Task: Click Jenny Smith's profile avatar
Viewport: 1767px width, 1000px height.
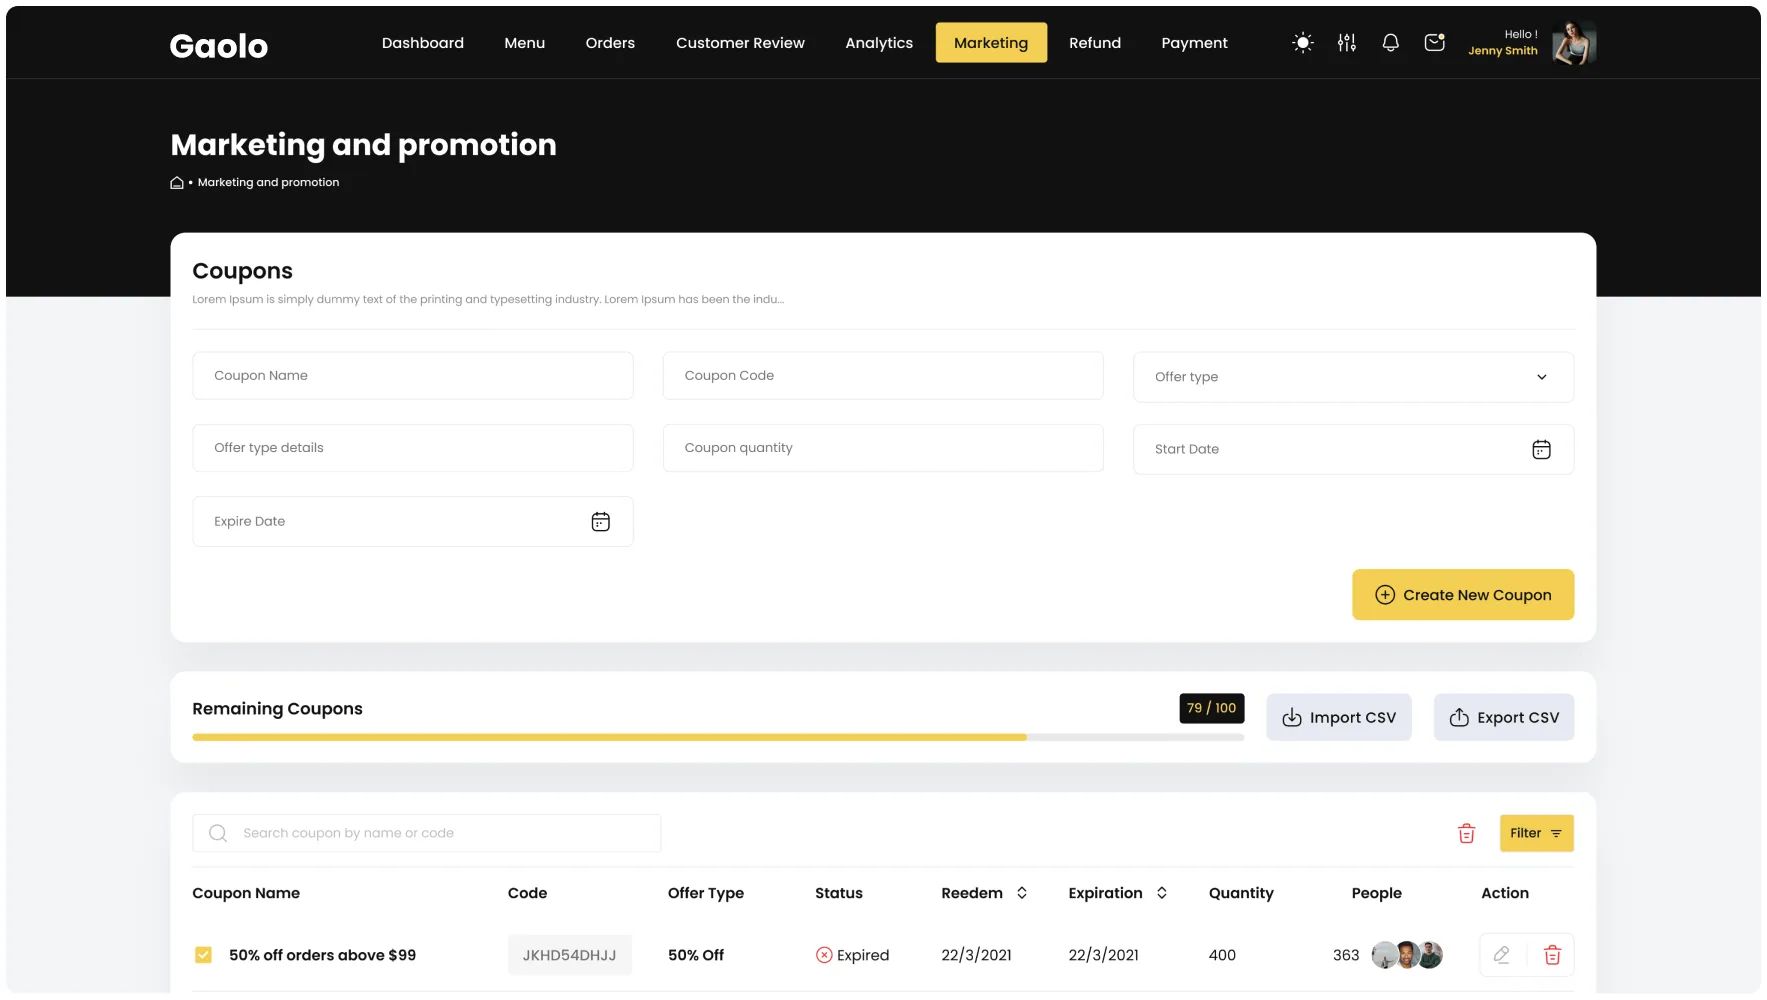Action: point(1574,43)
